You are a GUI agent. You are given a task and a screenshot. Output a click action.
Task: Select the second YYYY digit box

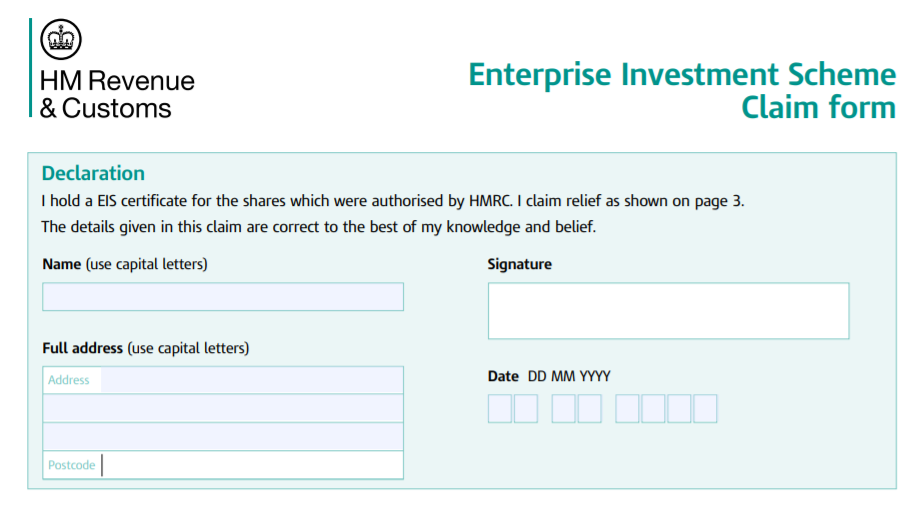[x=654, y=409]
